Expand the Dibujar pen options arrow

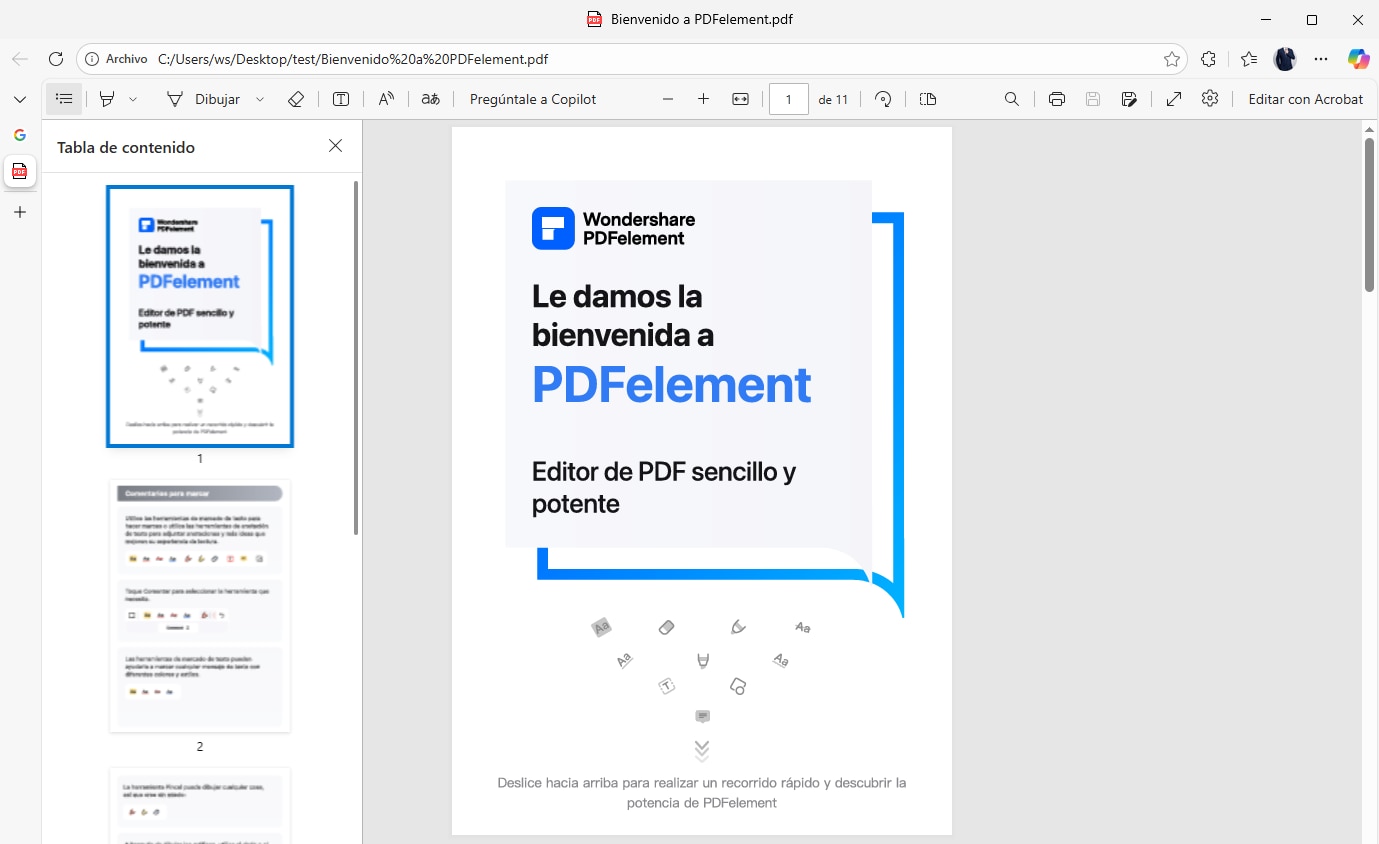point(260,99)
